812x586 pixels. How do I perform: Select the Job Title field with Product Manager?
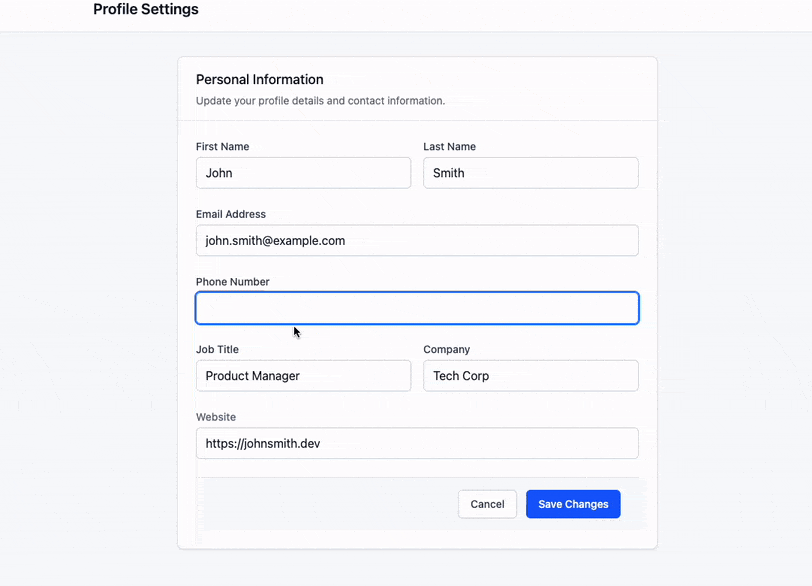303,376
